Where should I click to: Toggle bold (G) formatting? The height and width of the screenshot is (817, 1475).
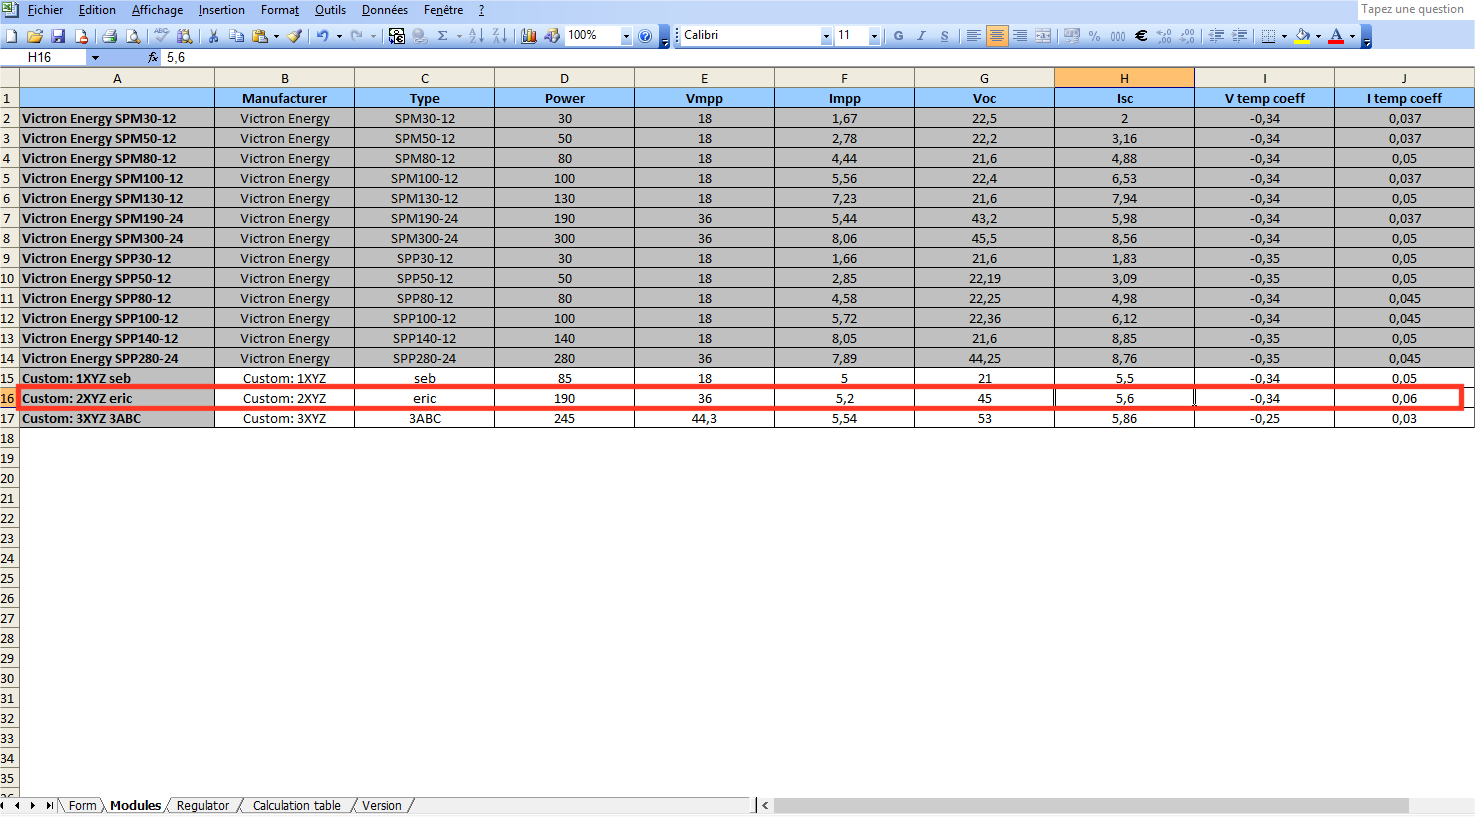pos(898,36)
